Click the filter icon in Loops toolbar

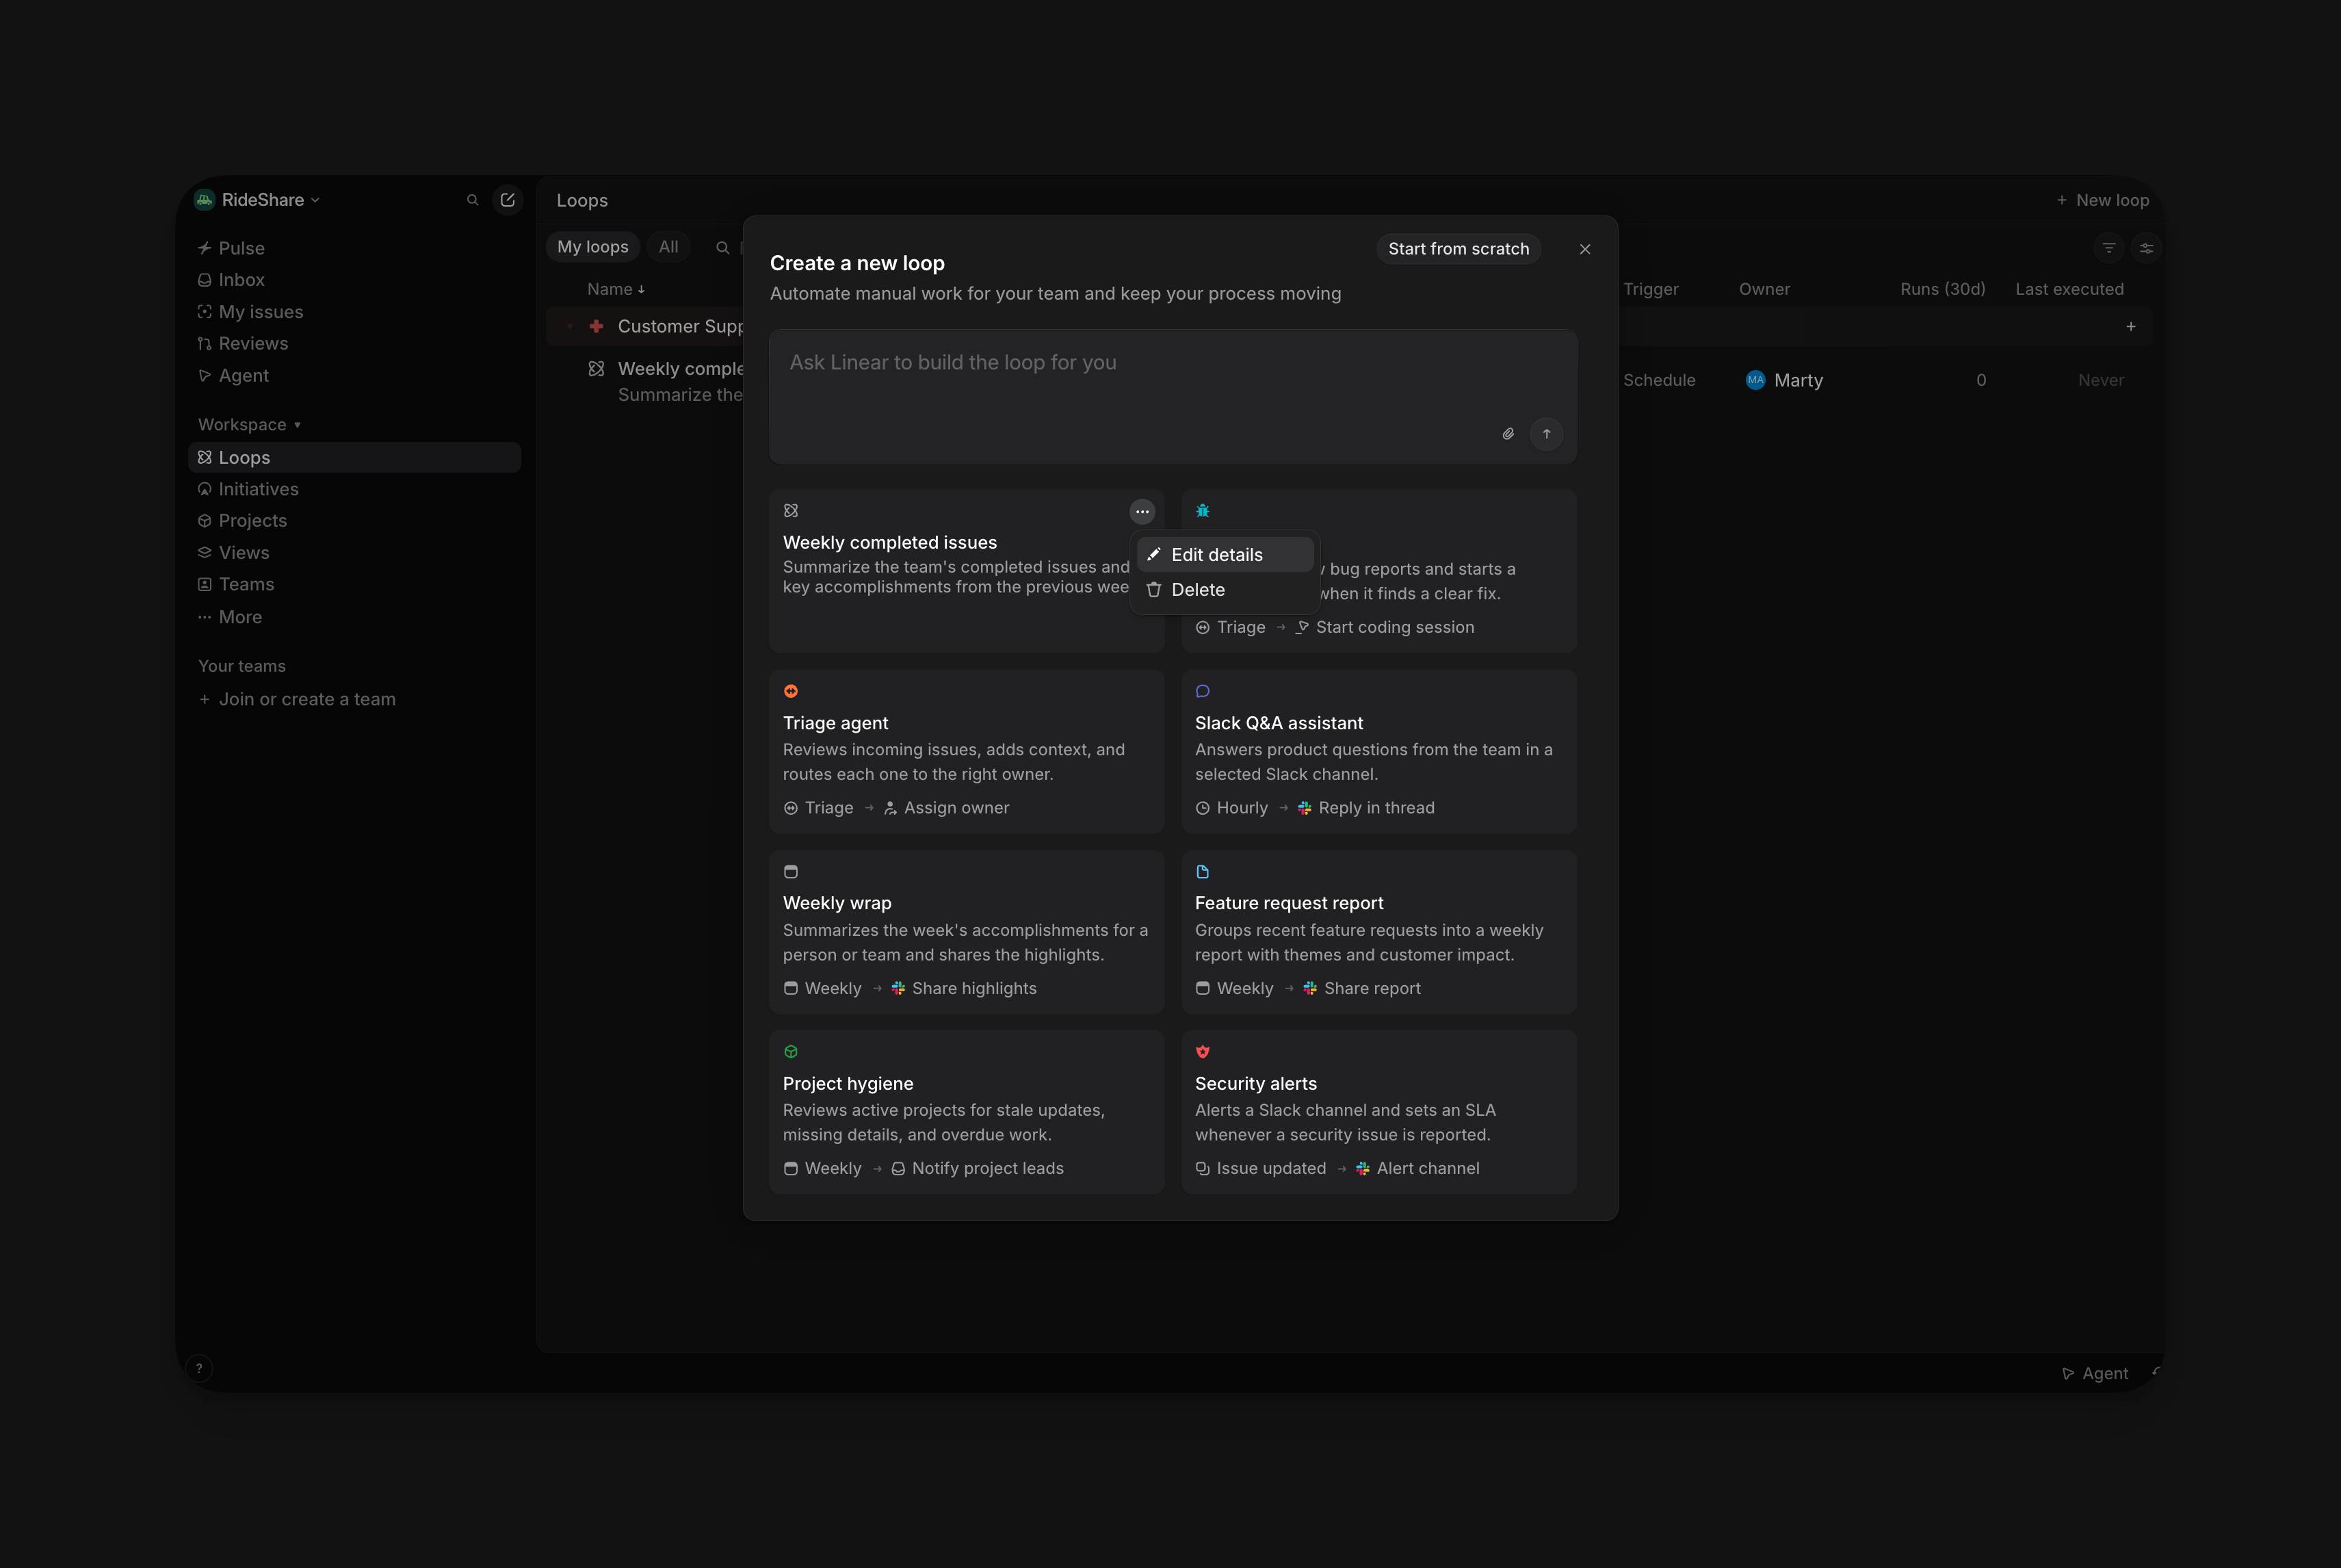coord(2109,248)
